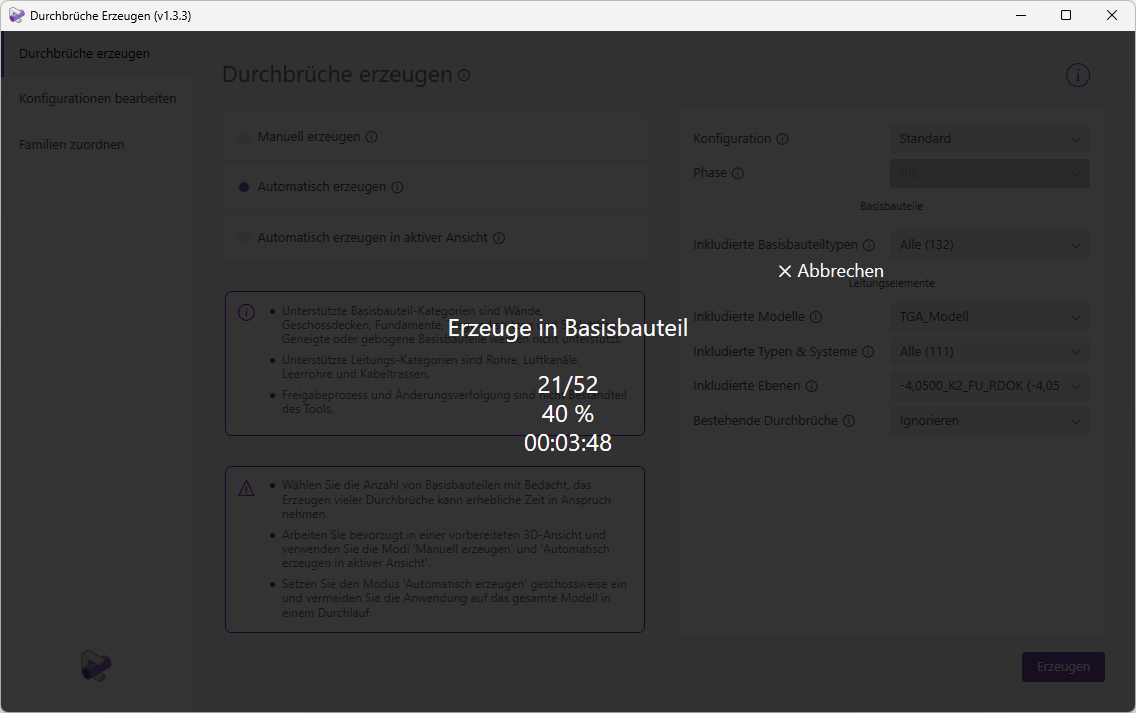Click the app logo at the bottom of the sidebar
Screen dimensions: 1136x713
(95, 665)
